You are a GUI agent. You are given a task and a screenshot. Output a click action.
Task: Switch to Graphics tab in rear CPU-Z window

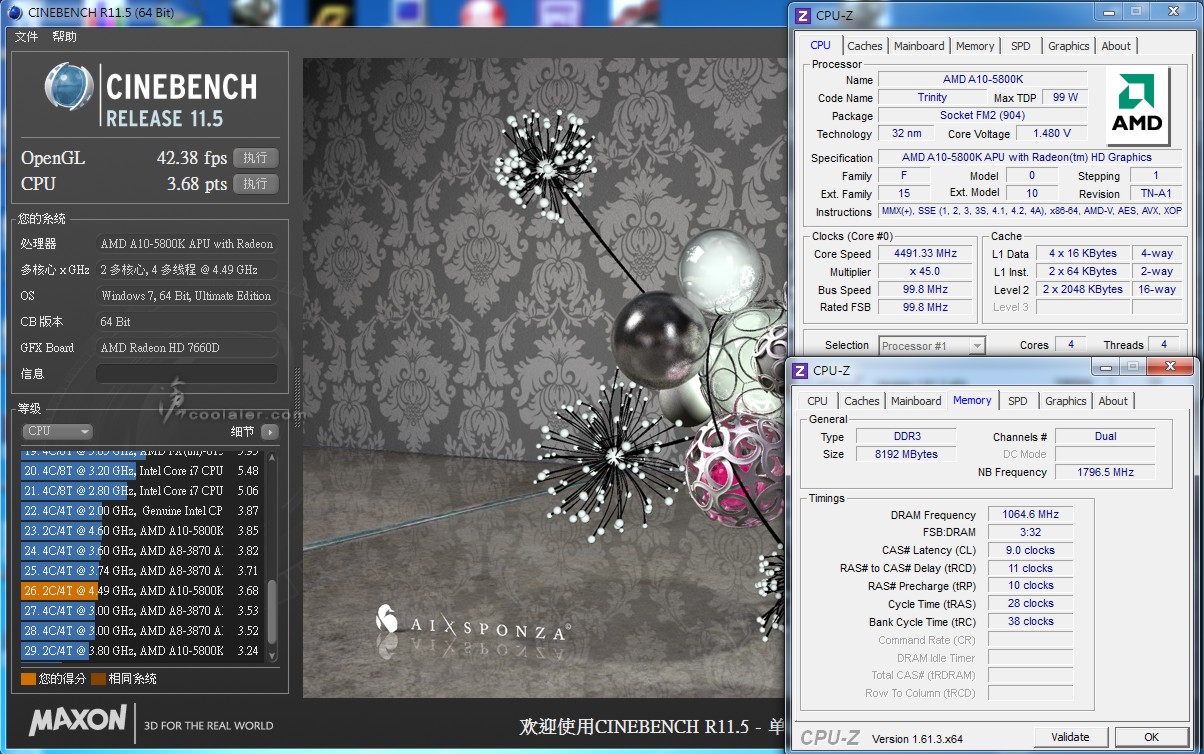pyautogui.click(x=1068, y=46)
